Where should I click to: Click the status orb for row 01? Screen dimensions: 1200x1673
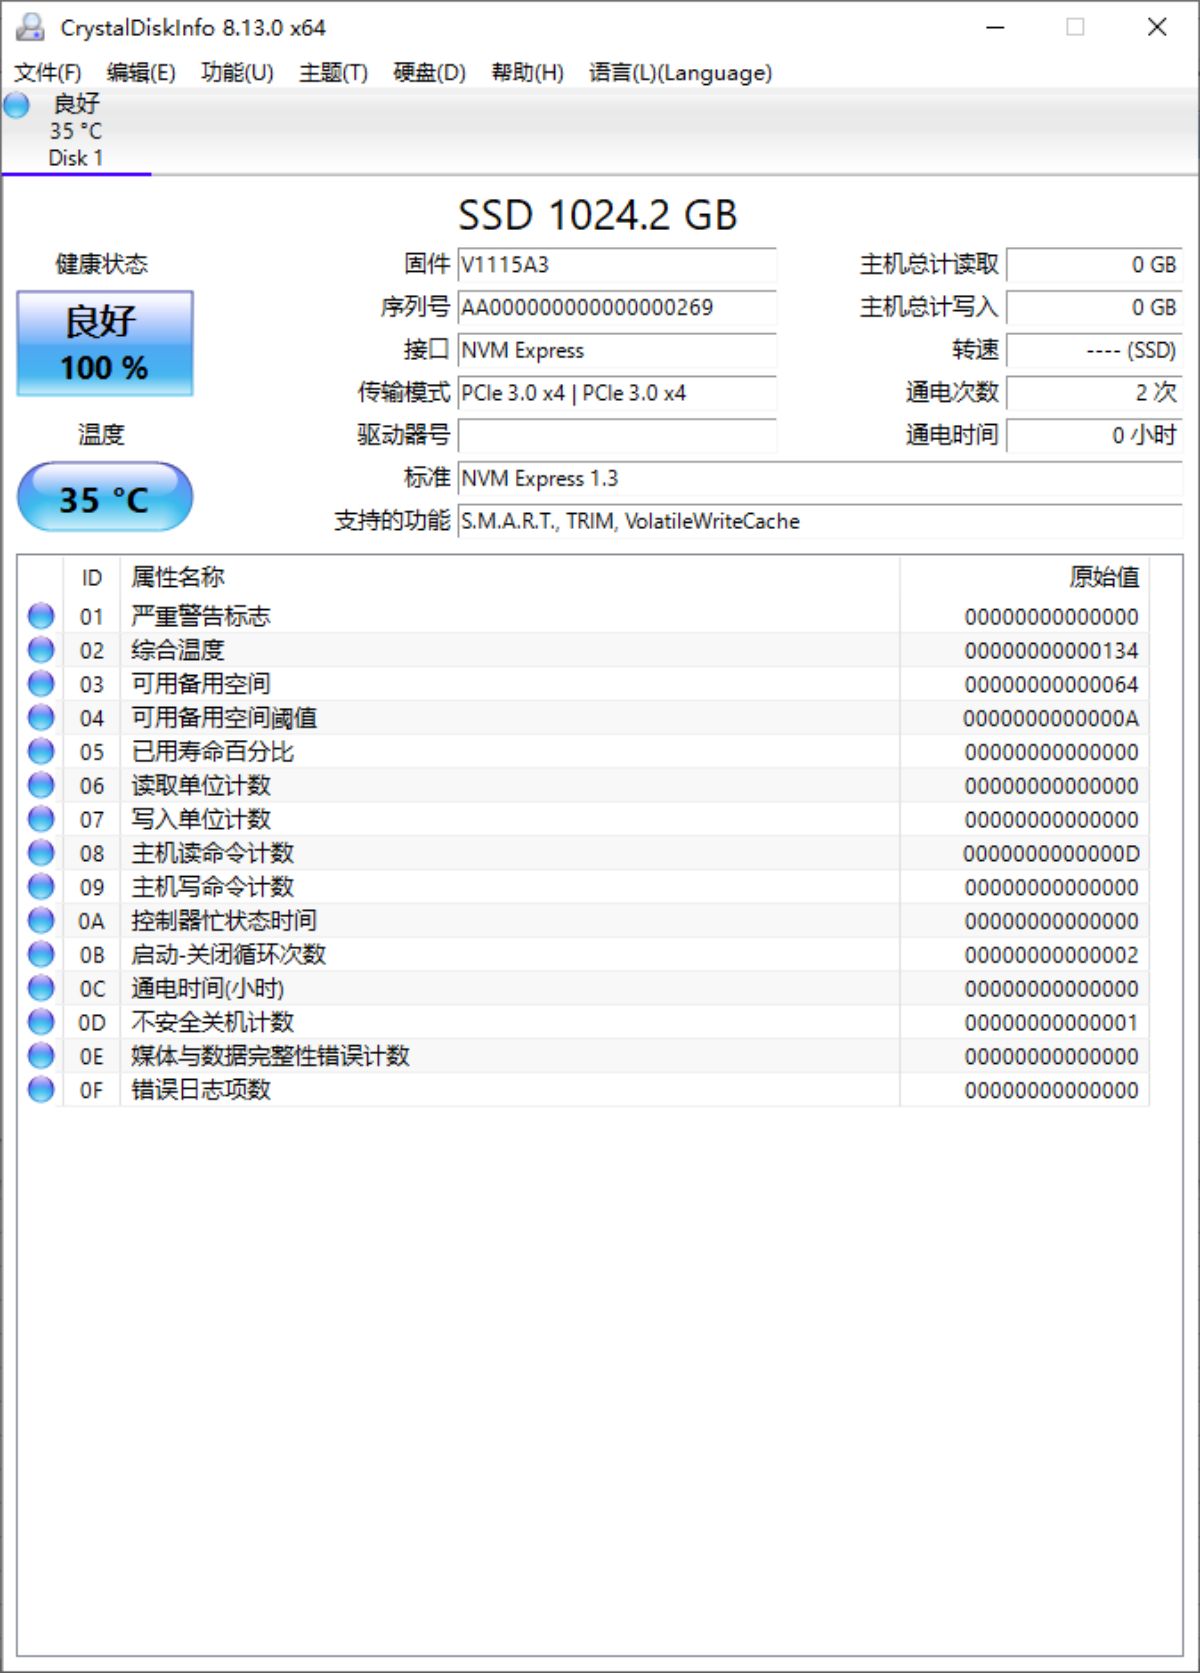tap(41, 616)
